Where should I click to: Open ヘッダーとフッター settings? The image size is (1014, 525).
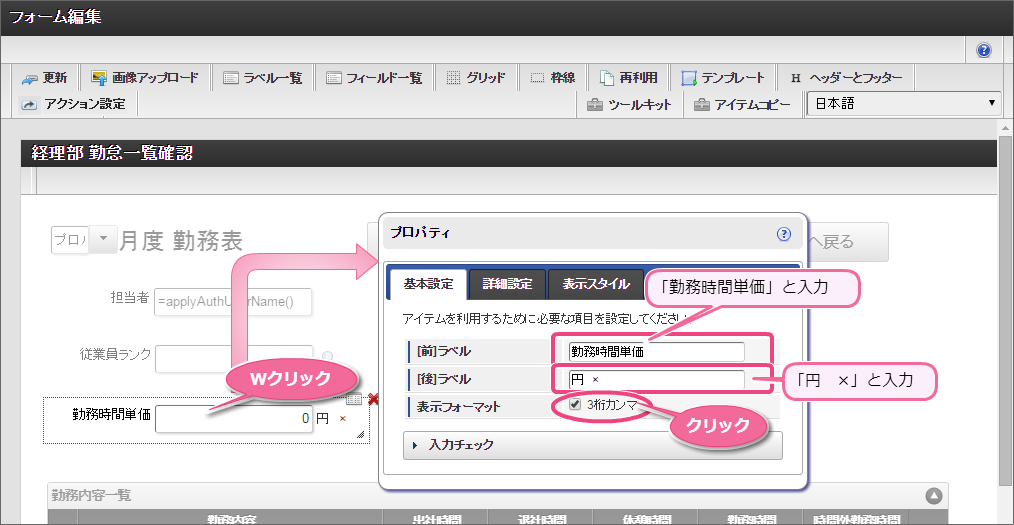tap(847, 78)
